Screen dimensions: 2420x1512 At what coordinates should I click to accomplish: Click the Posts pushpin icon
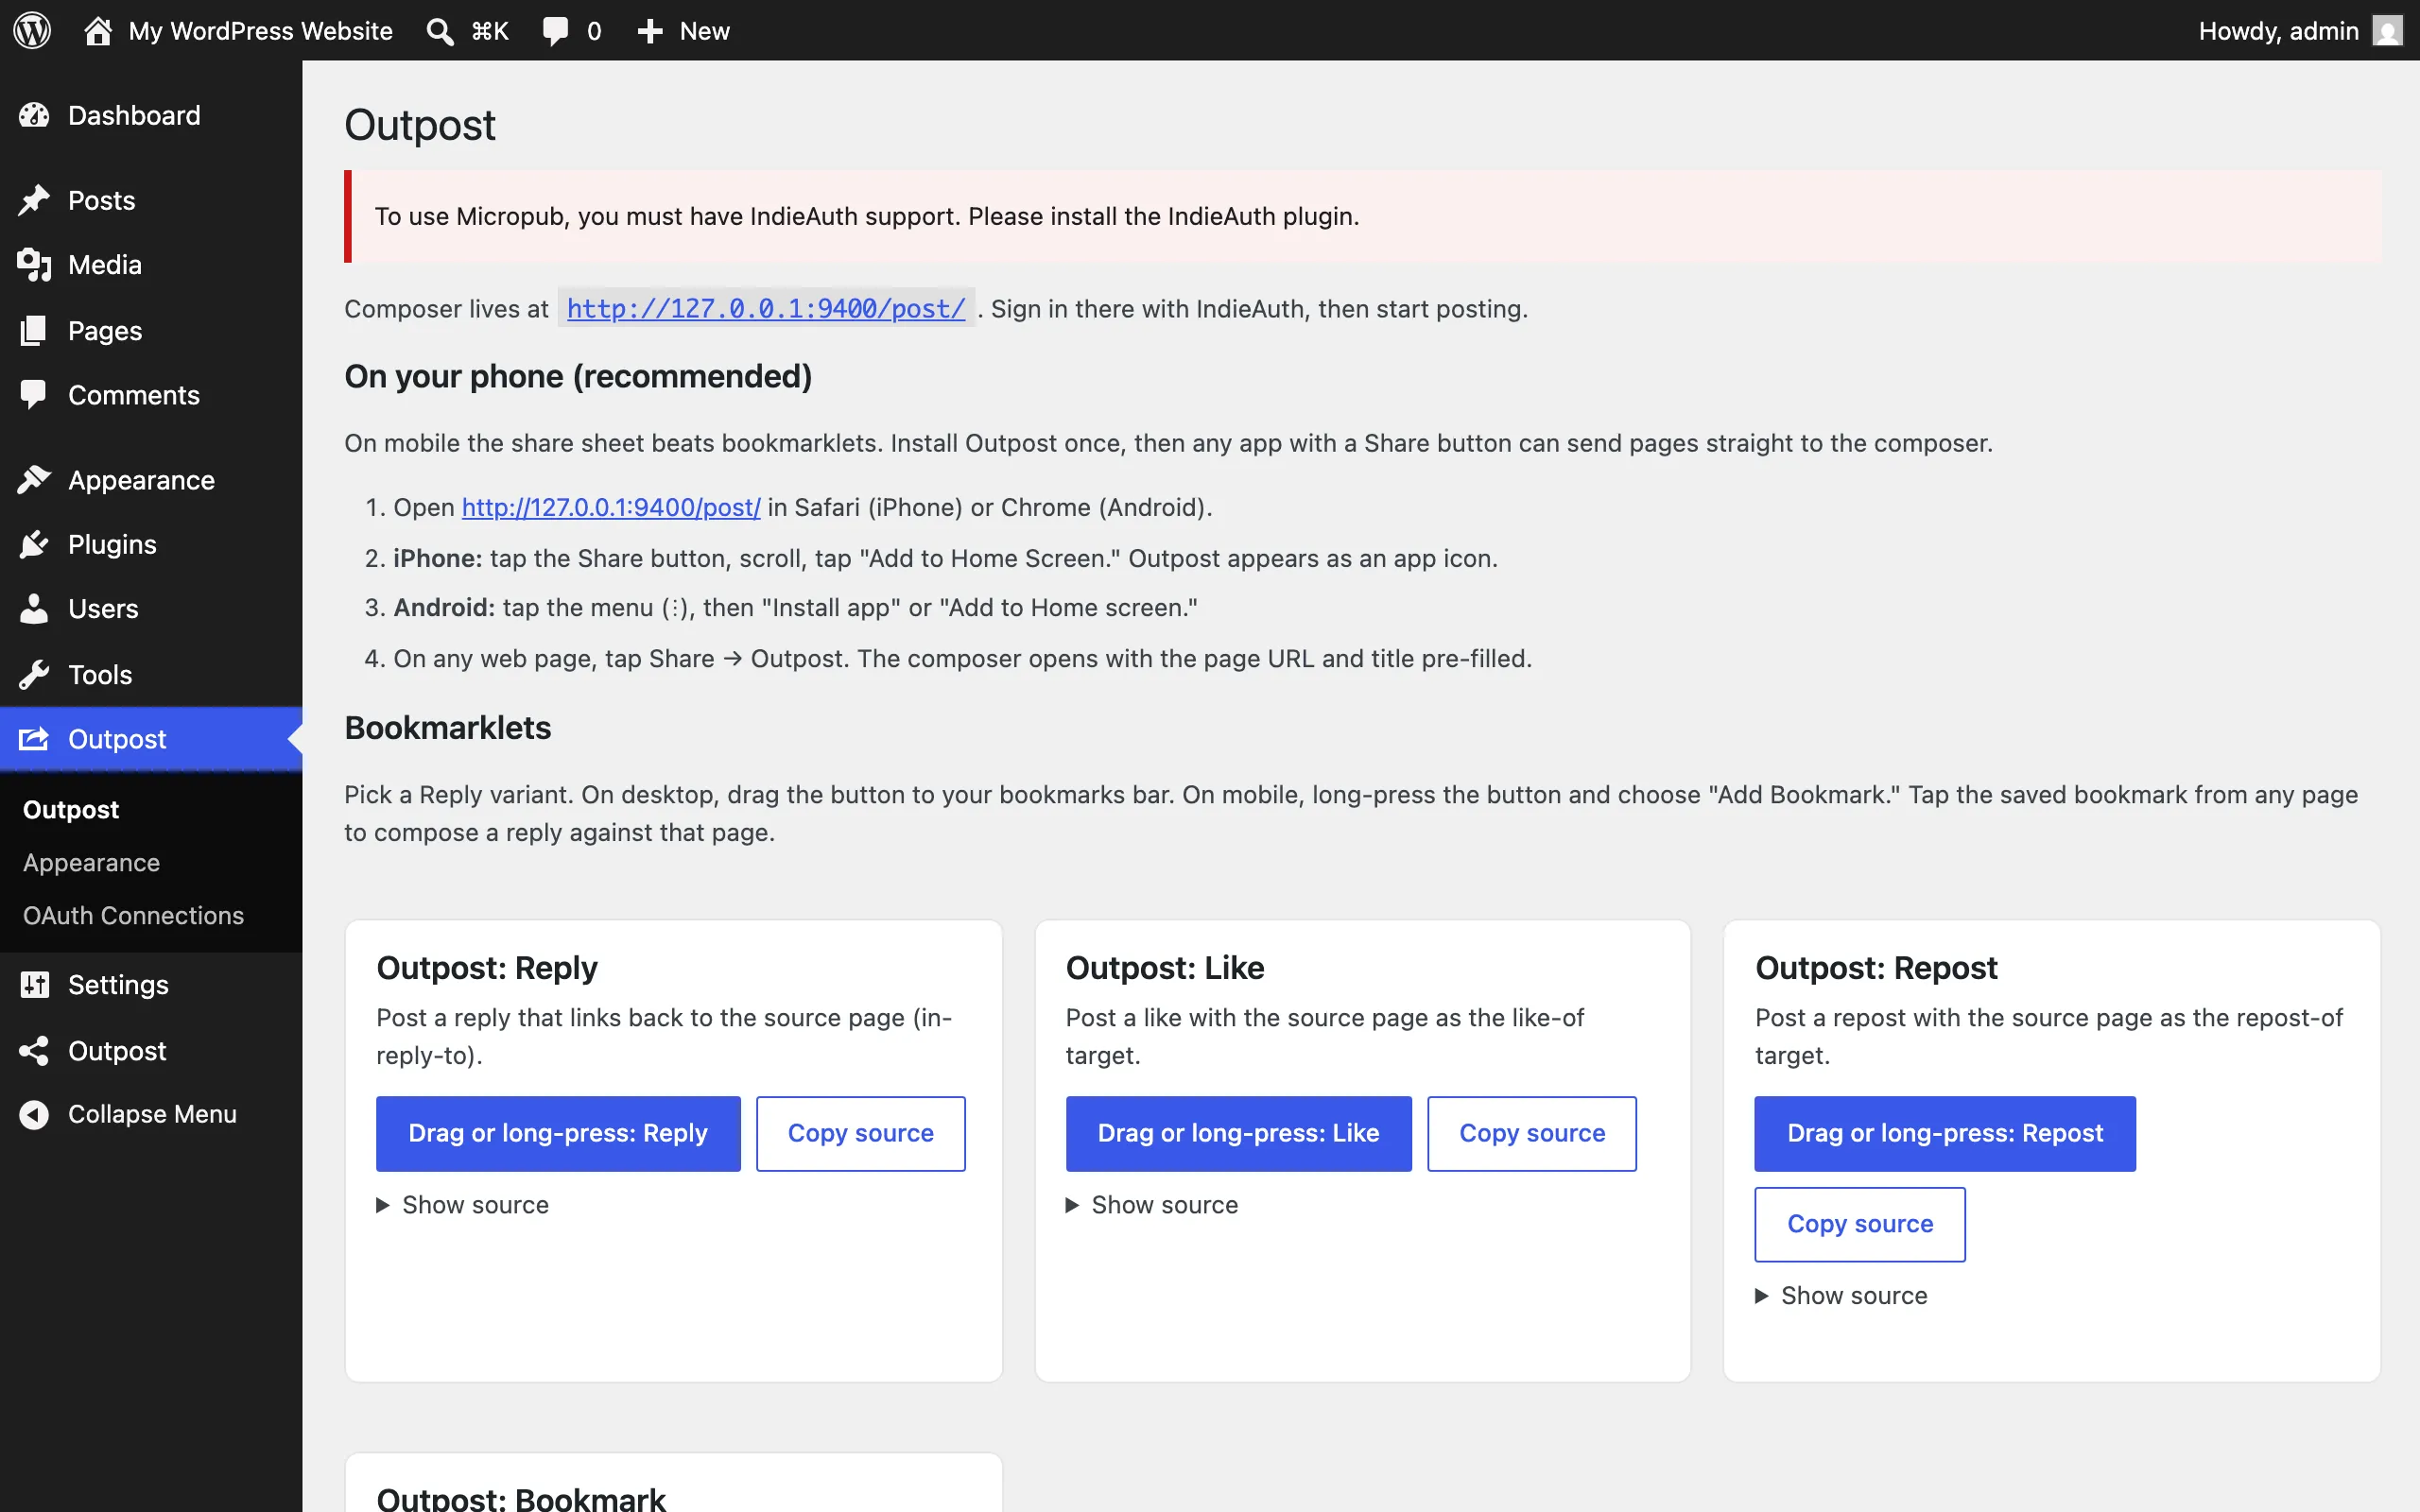tap(34, 200)
